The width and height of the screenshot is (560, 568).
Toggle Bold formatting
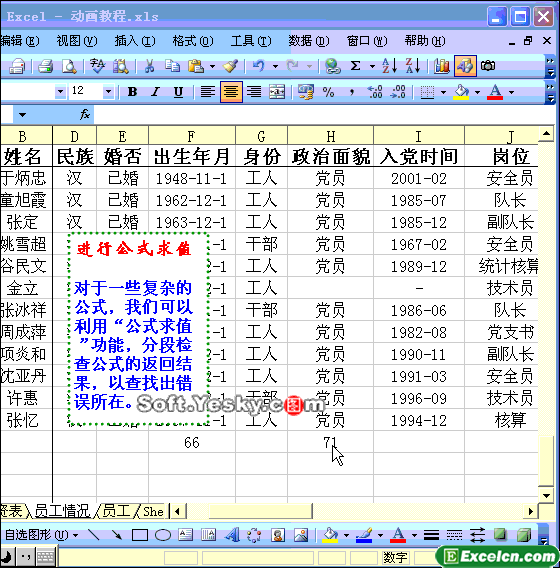[132, 92]
